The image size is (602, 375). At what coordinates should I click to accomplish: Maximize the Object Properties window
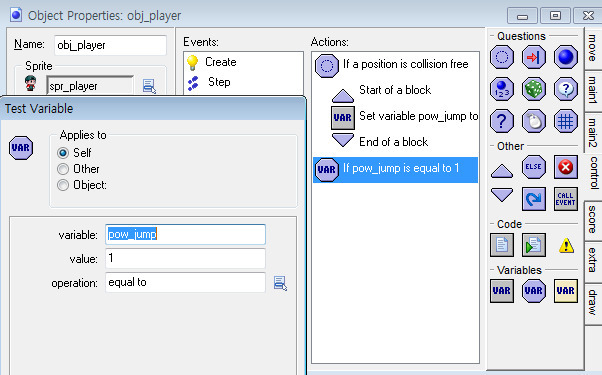(555, 16)
